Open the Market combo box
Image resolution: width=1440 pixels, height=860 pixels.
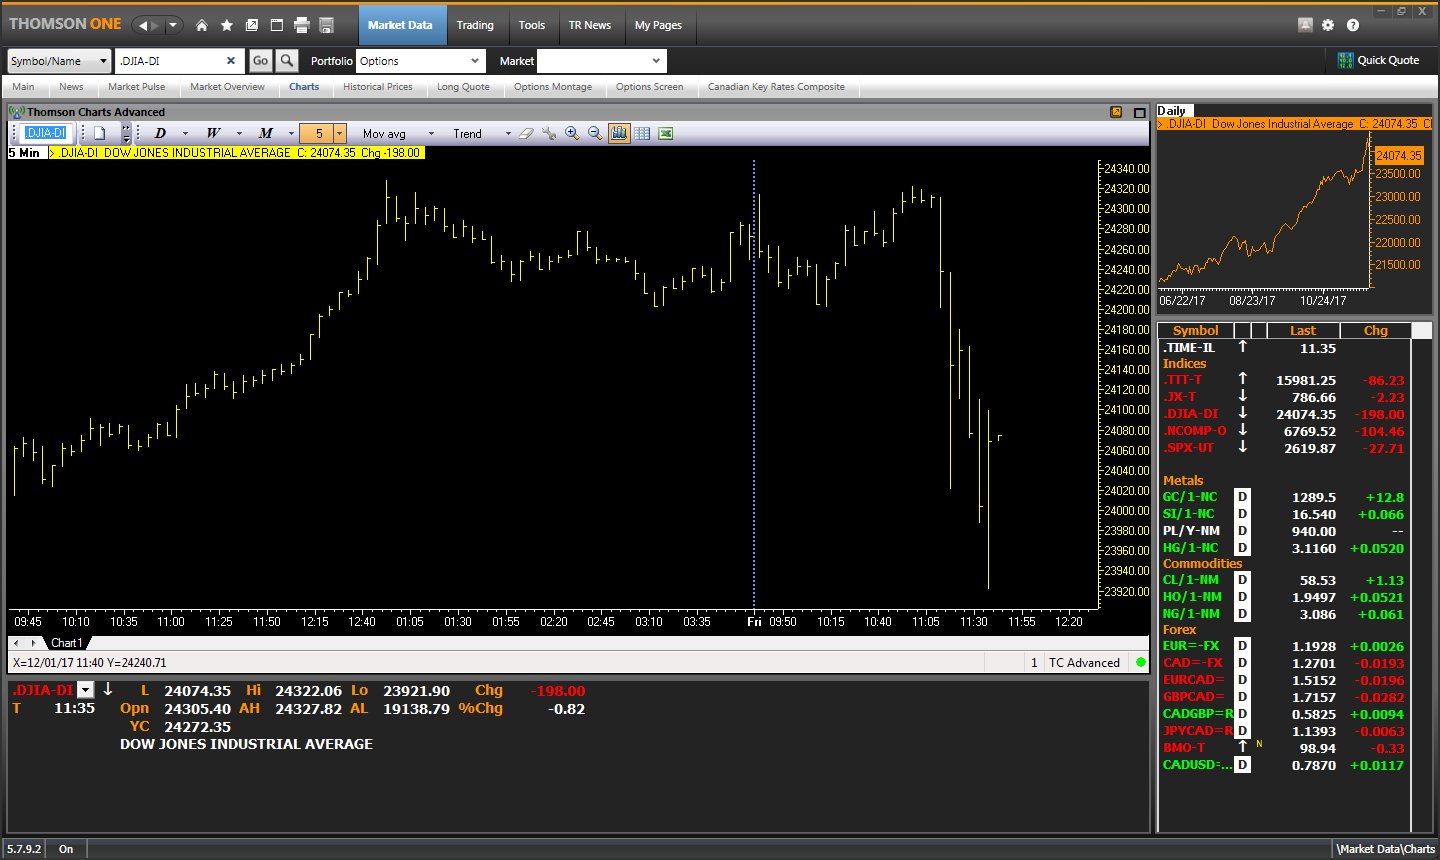[x=601, y=61]
